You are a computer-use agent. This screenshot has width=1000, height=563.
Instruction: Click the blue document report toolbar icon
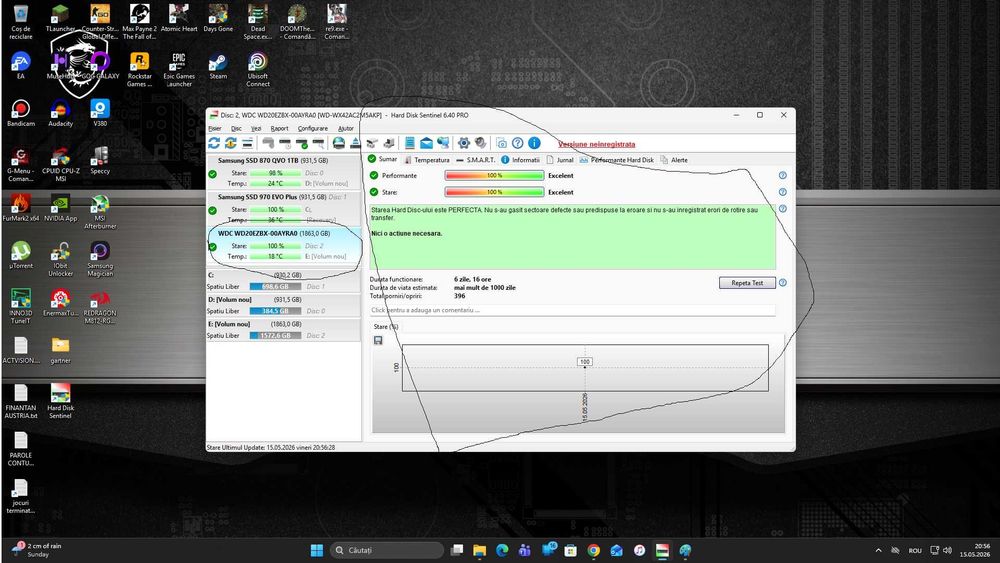pyautogui.click(x=409, y=143)
